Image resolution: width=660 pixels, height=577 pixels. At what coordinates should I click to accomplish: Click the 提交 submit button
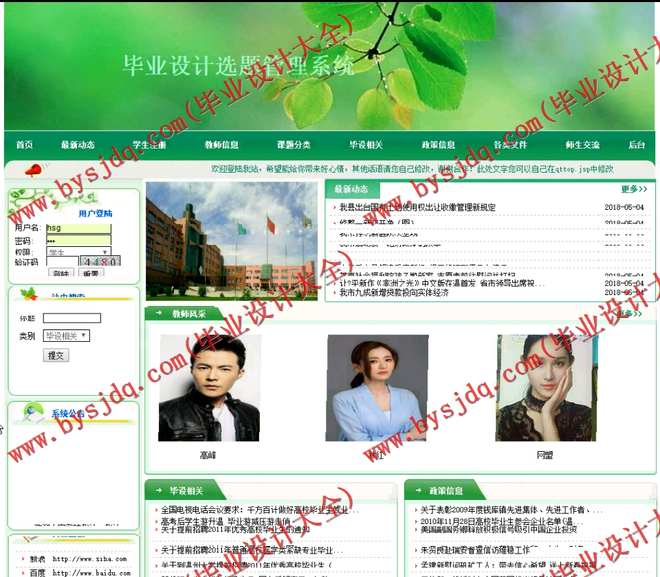(x=56, y=355)
